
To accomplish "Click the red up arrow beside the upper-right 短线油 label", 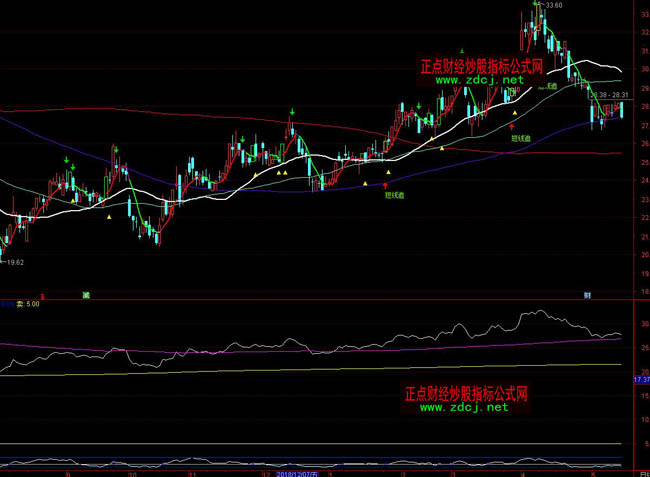I will click(512, 127).
